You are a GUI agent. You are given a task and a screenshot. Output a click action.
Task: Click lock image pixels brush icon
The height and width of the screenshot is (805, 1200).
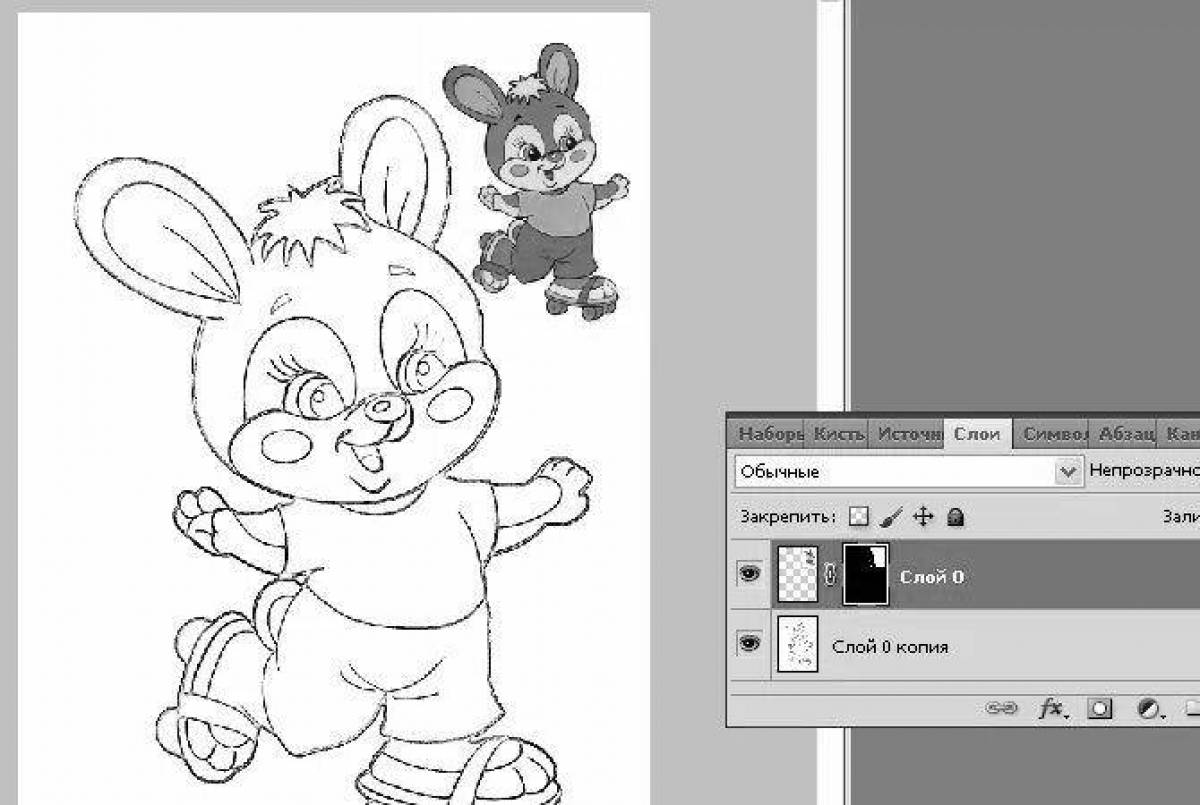(x=892, y=517)
